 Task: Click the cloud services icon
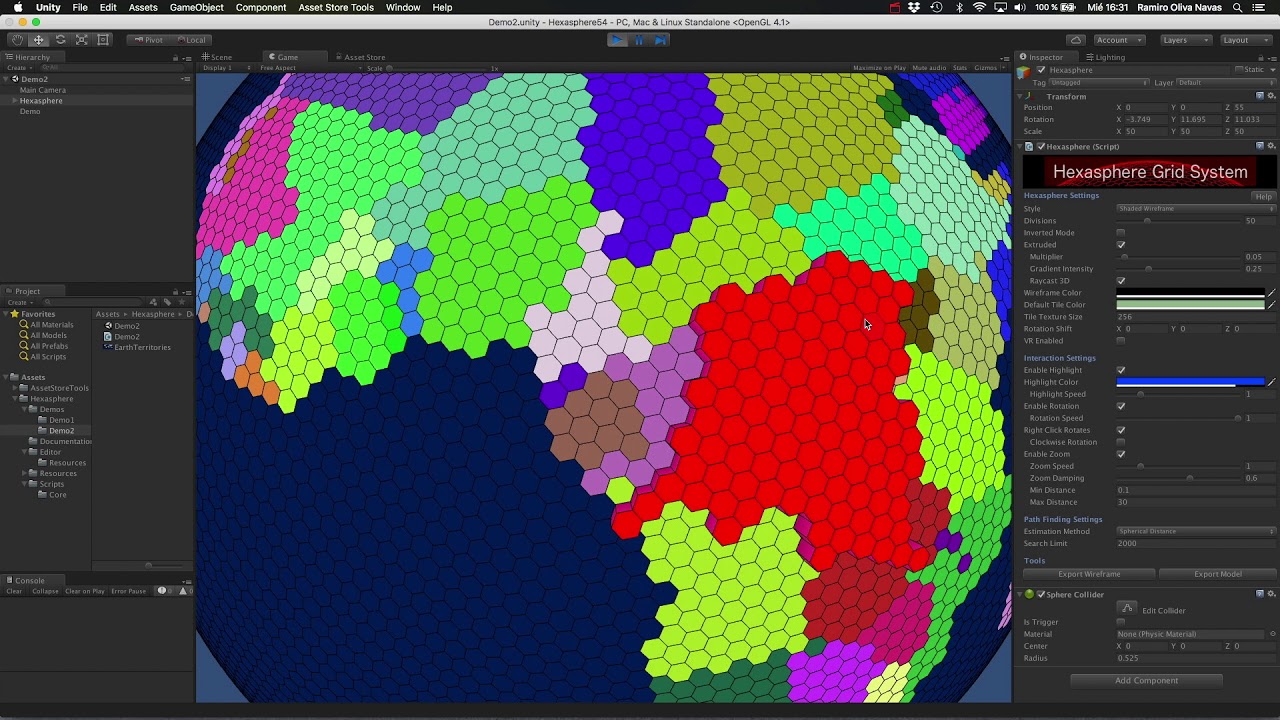click(x=1075, y=40)
